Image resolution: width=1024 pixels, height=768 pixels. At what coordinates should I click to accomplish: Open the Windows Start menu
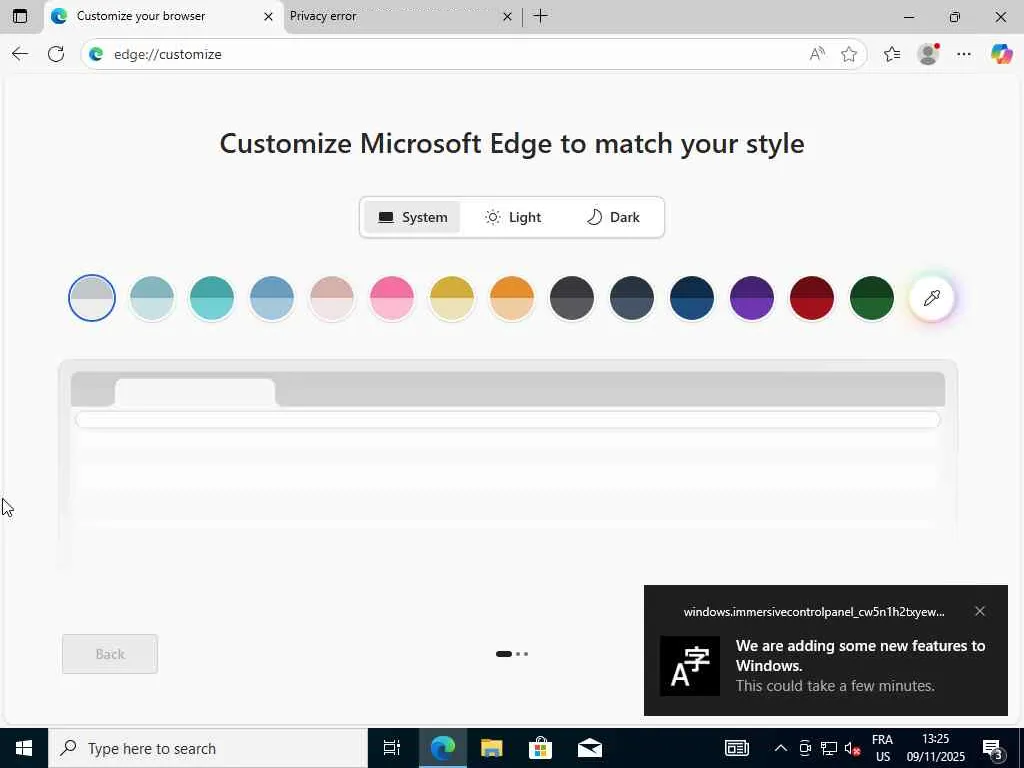click(x=24, y=748)
